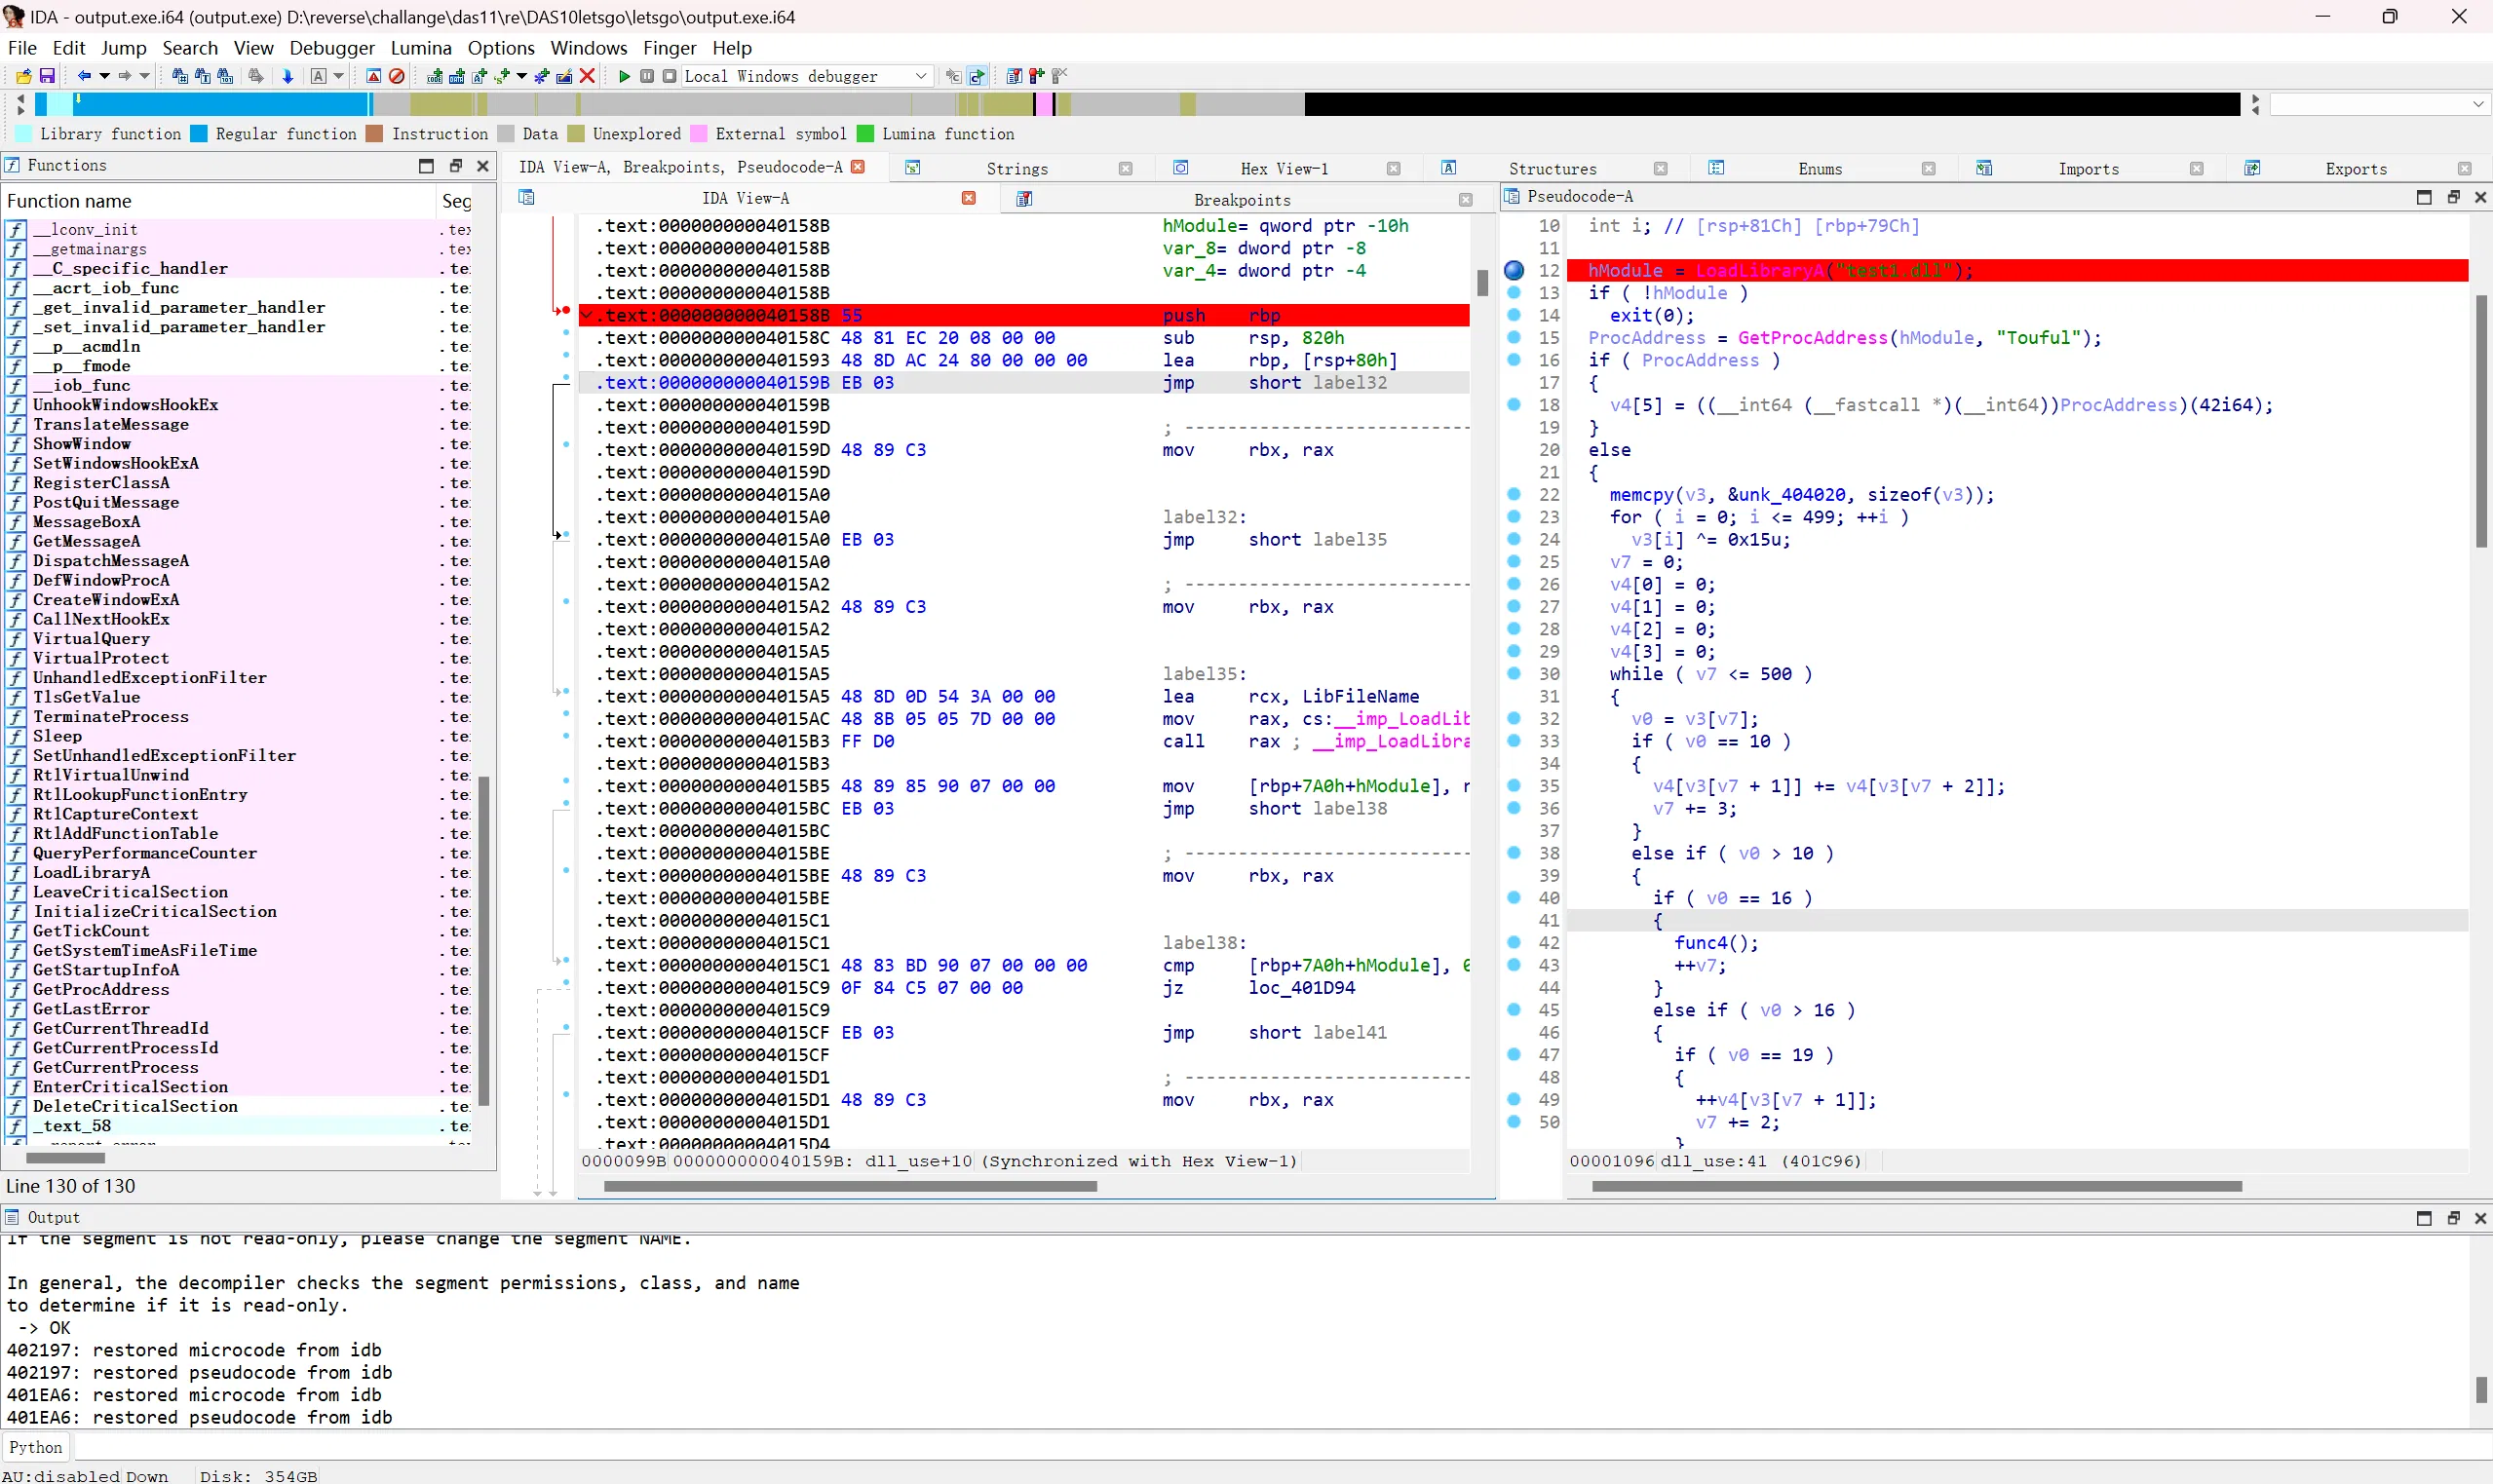Click the pencil edit toolbar icon
The width and height of the screenshot is (2493, 1484).
click(x=565, y=76)
